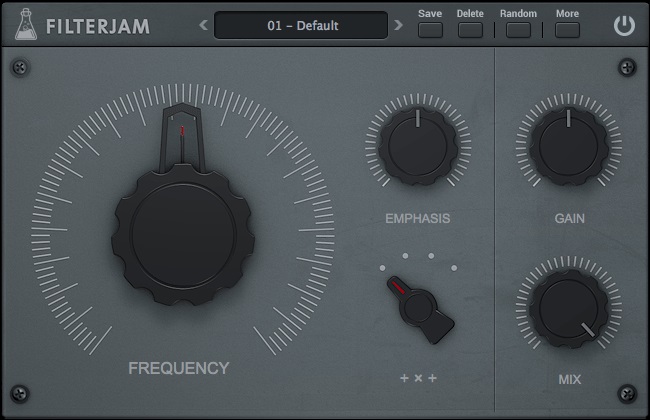This screenshot has height=420, width=650.
Task: Click the top-left panel screw icon
Action: tap(20, 68)
